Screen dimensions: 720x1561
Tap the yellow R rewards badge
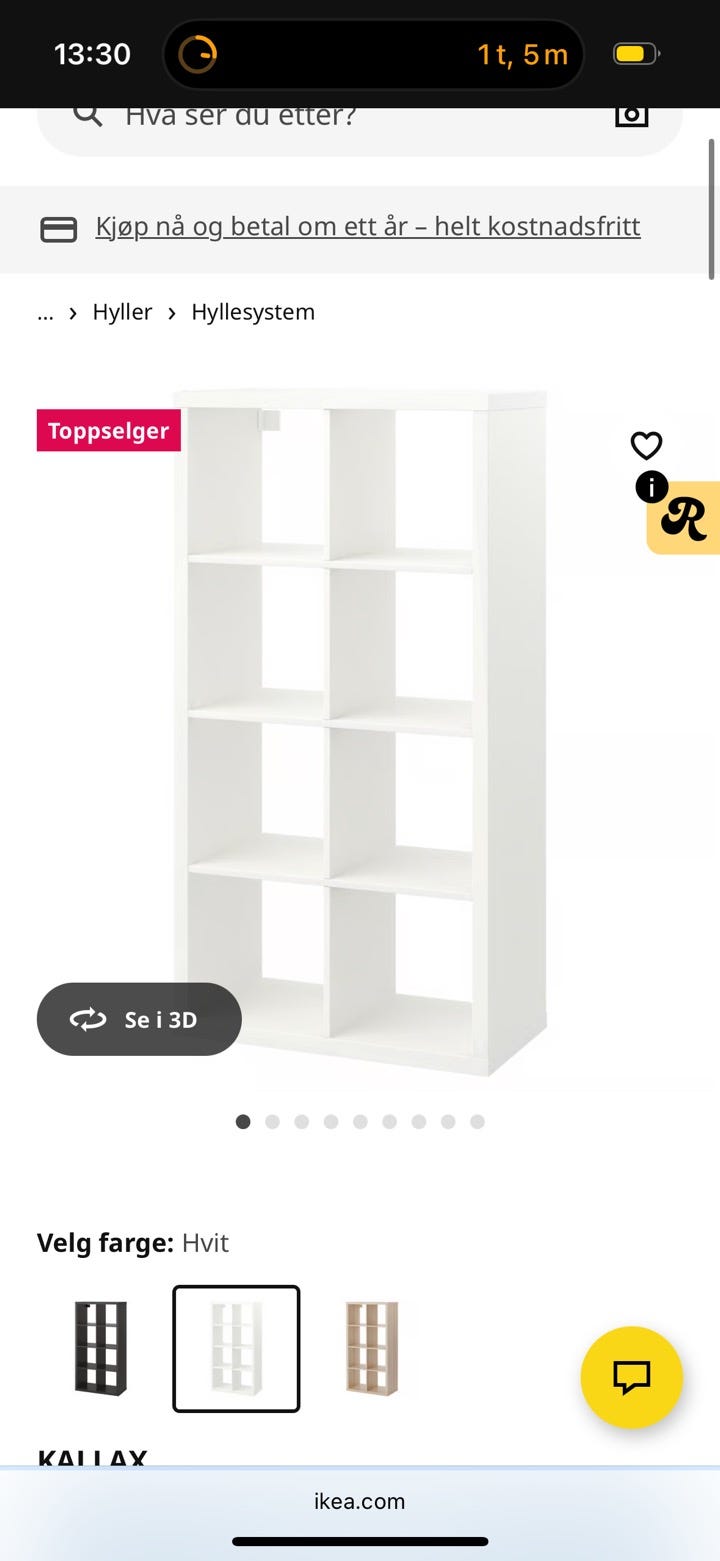(686, 518)
